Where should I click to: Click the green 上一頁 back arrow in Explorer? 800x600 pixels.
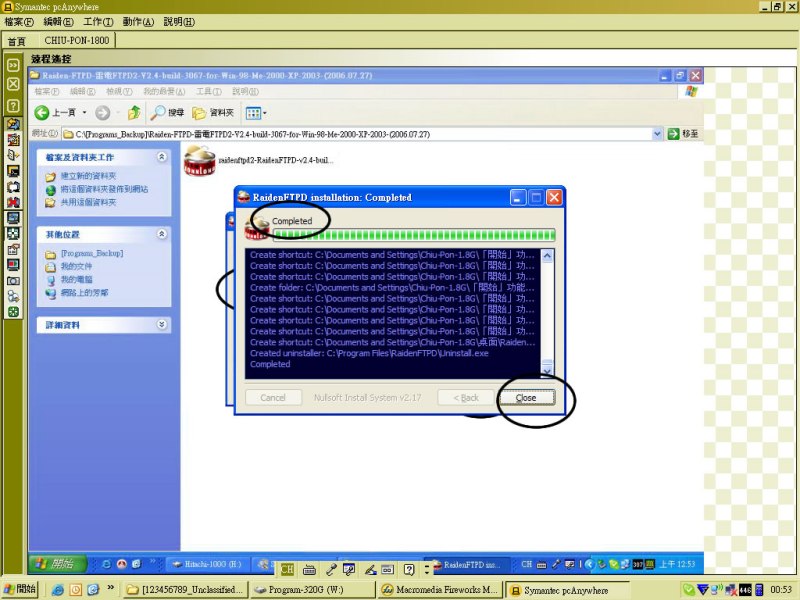pyautogui.click(x=42, y=112)
